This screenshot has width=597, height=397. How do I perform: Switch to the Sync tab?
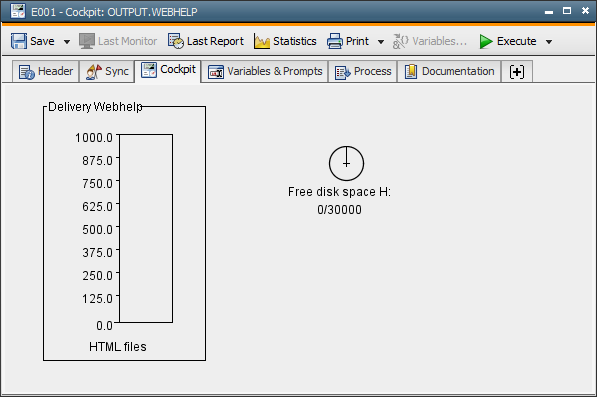coord(107,72)
